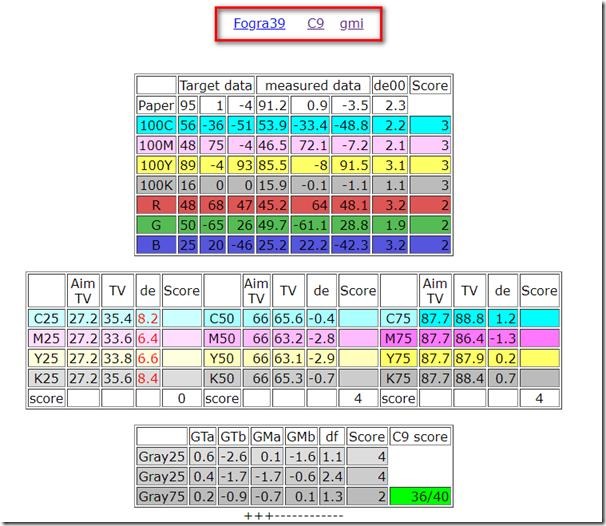Click the +++ rating line below tables
Screen dimensions: 606x526
(x=294, y=516)
